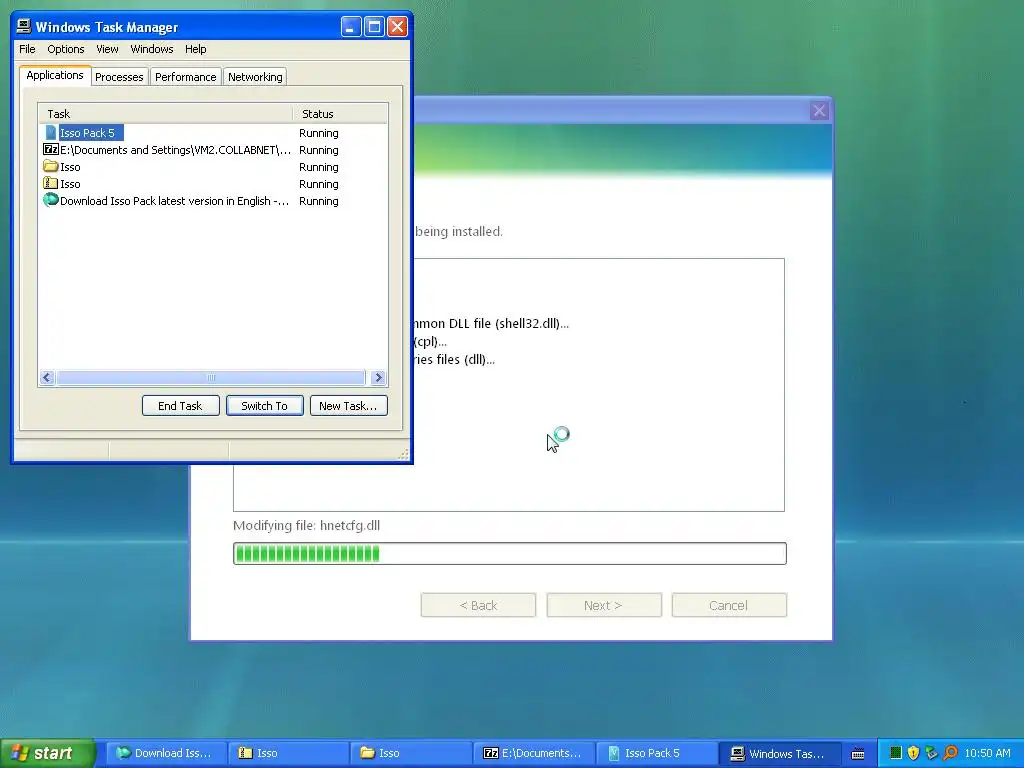1024x768 pixels.
Task: Open the zipped Isso taskbar button
Action: click(x=289, y=753)
